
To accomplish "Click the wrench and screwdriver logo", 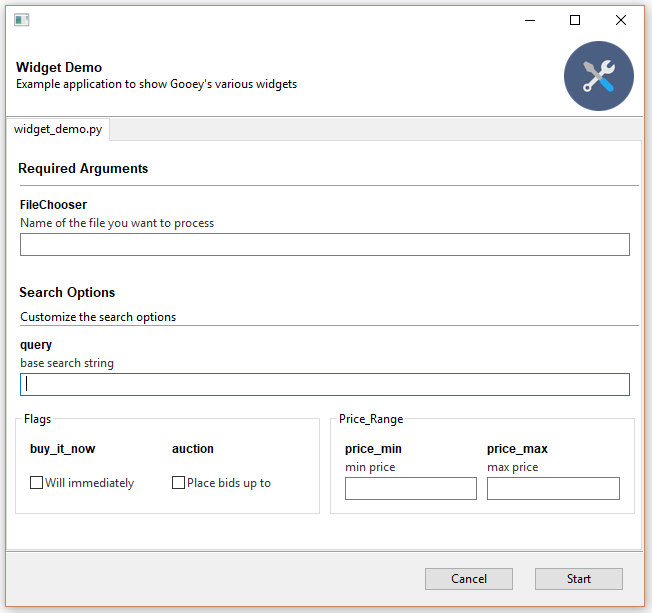I will [x=598, y=76].
